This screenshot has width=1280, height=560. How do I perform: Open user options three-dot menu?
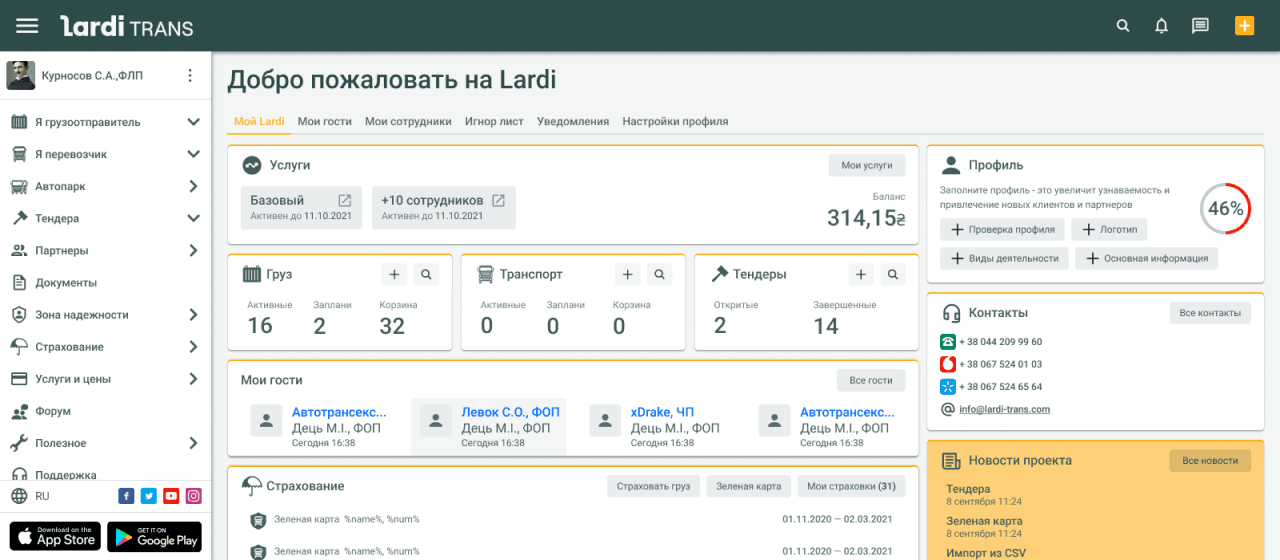[190, 76]
